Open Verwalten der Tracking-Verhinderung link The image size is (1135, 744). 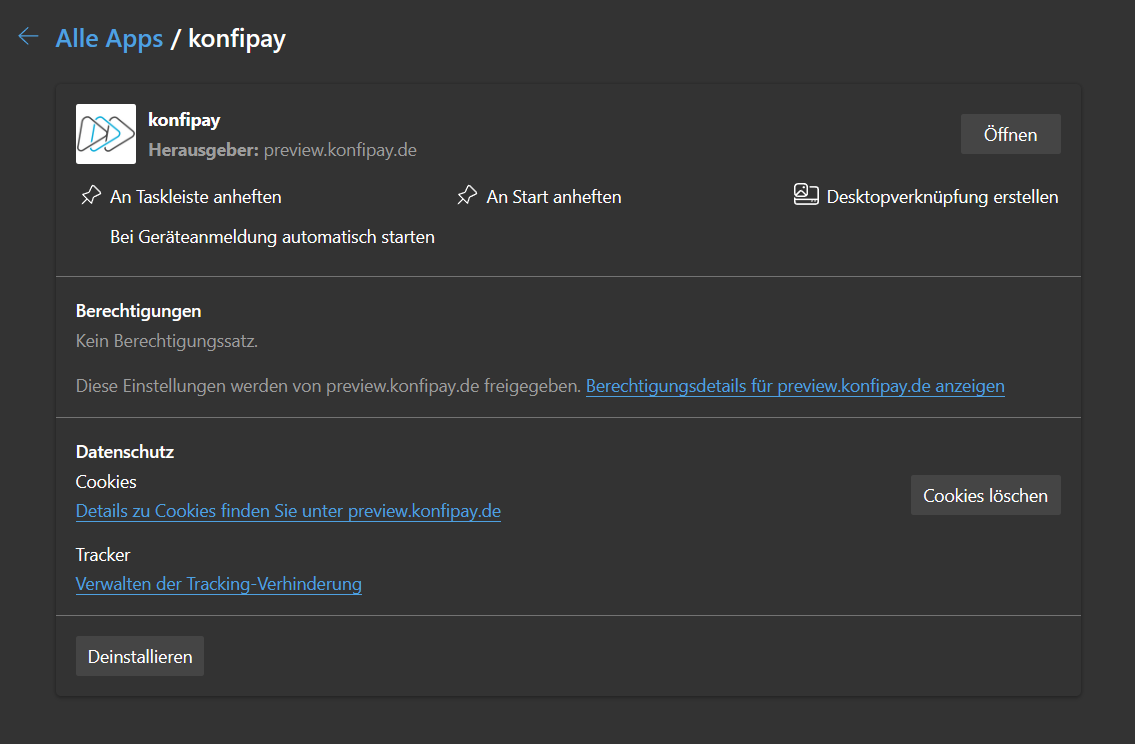click(219, 584)
